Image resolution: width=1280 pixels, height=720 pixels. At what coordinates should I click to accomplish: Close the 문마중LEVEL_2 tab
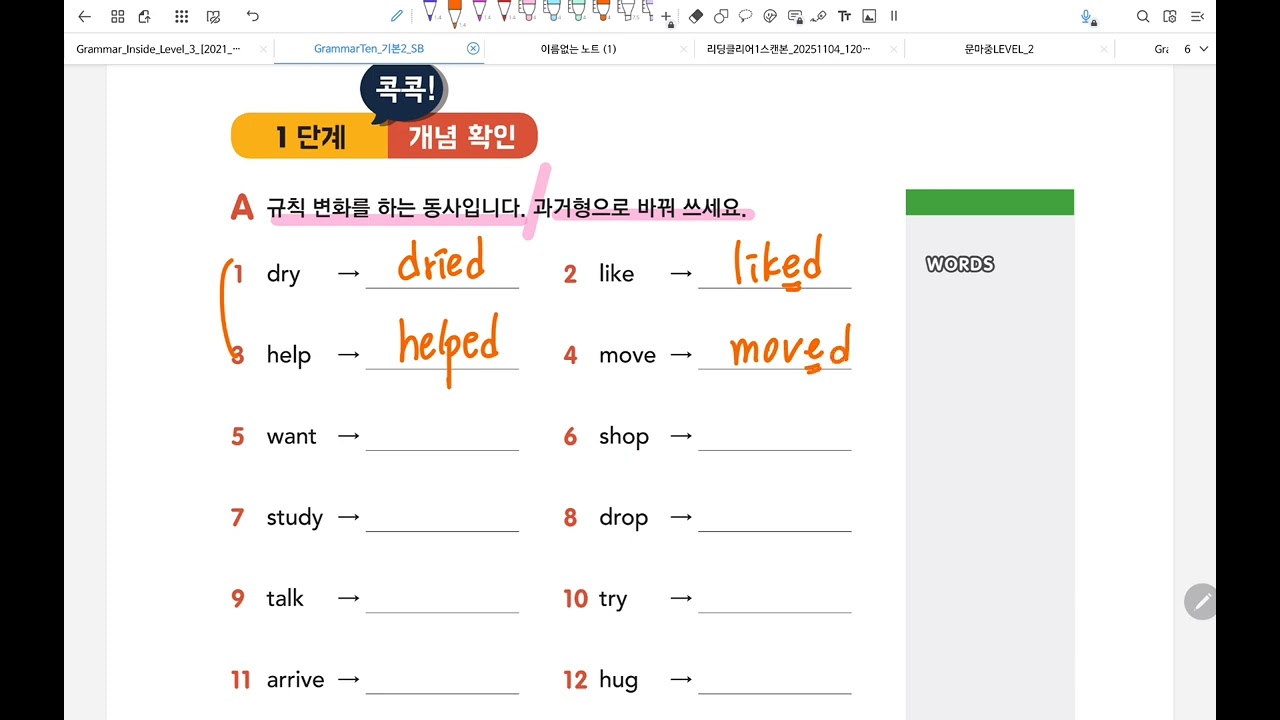pyautogui.click(x=1104, y=49)
